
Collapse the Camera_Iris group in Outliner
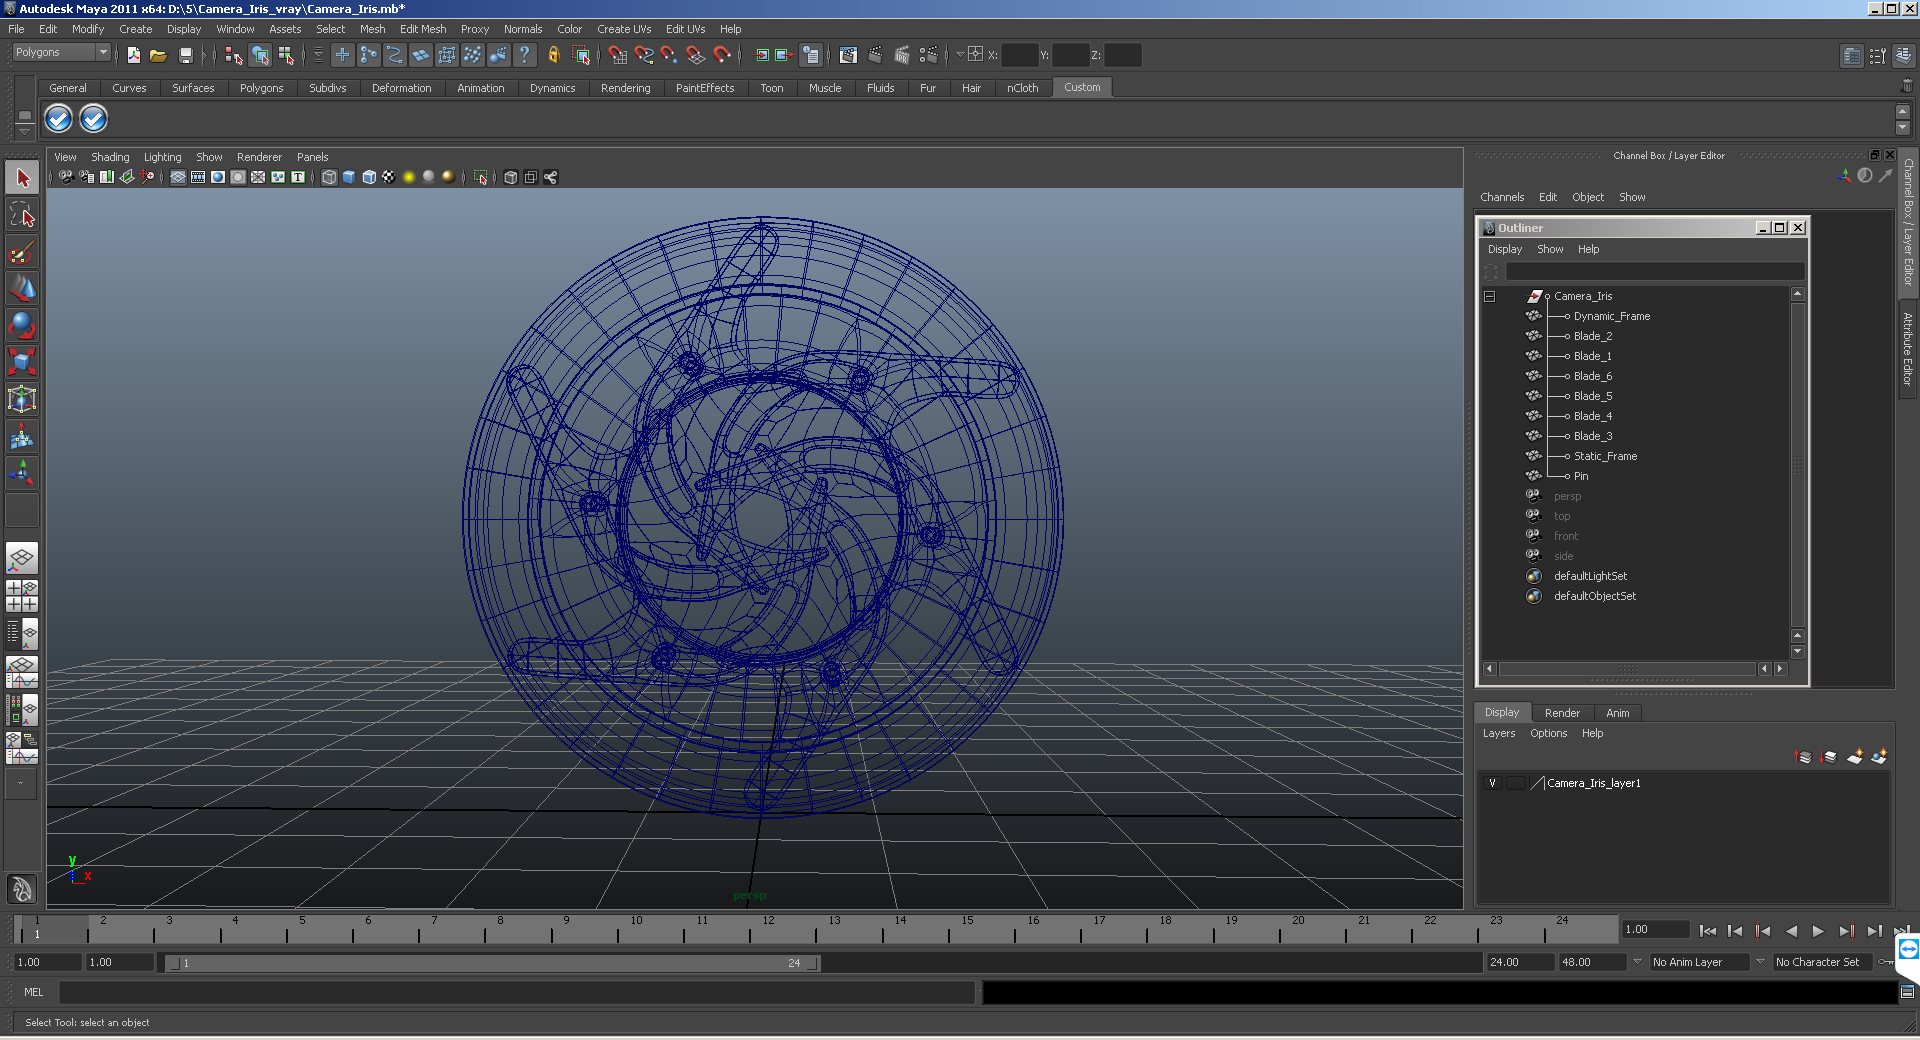1489,296
